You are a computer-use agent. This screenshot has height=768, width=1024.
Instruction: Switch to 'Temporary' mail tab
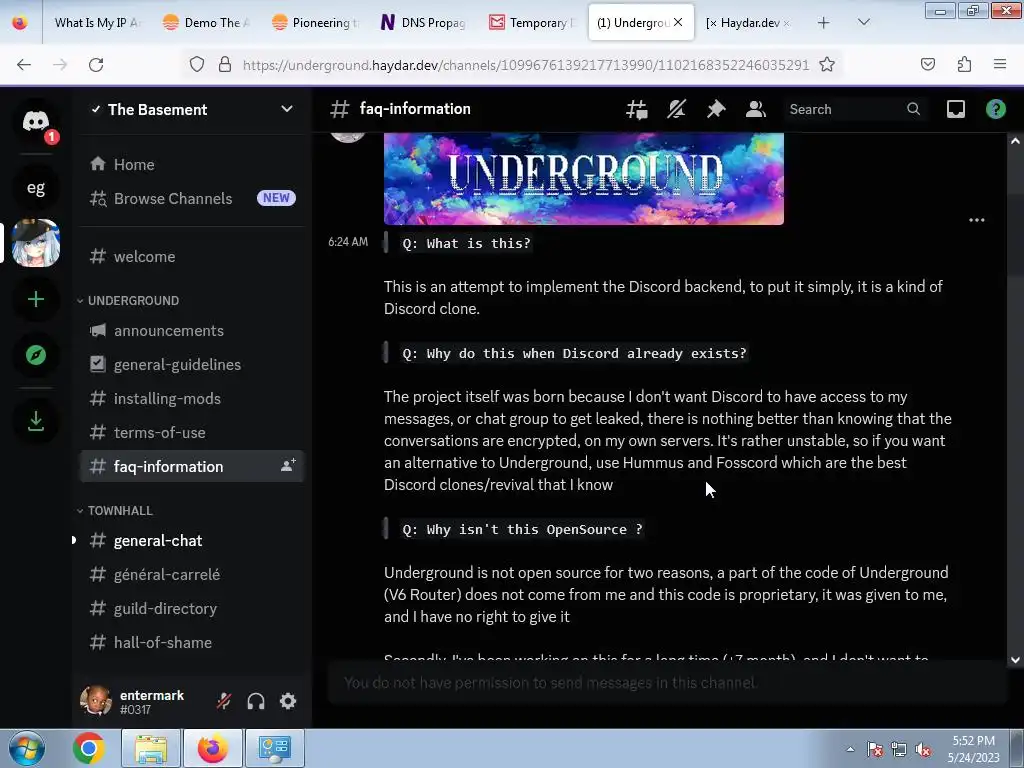click(532, 22)
